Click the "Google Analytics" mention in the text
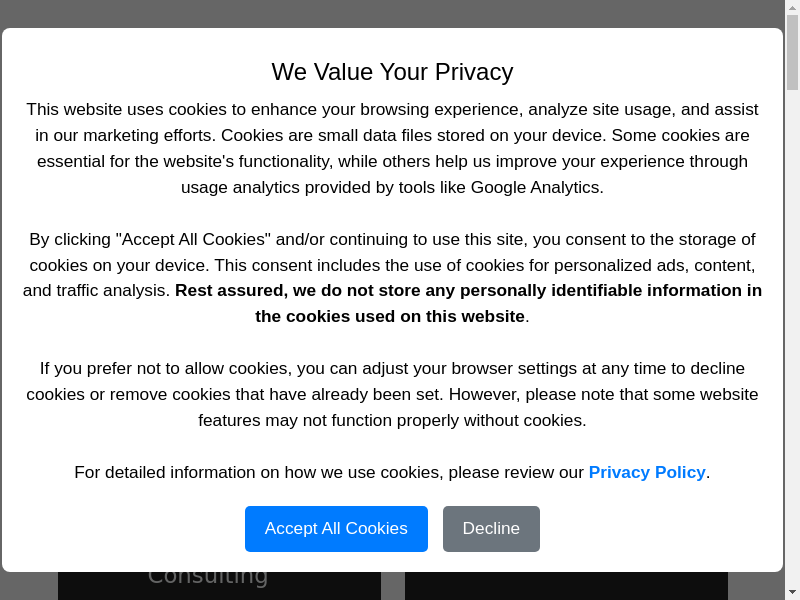800x600 pixels. [x=536, y=187]
